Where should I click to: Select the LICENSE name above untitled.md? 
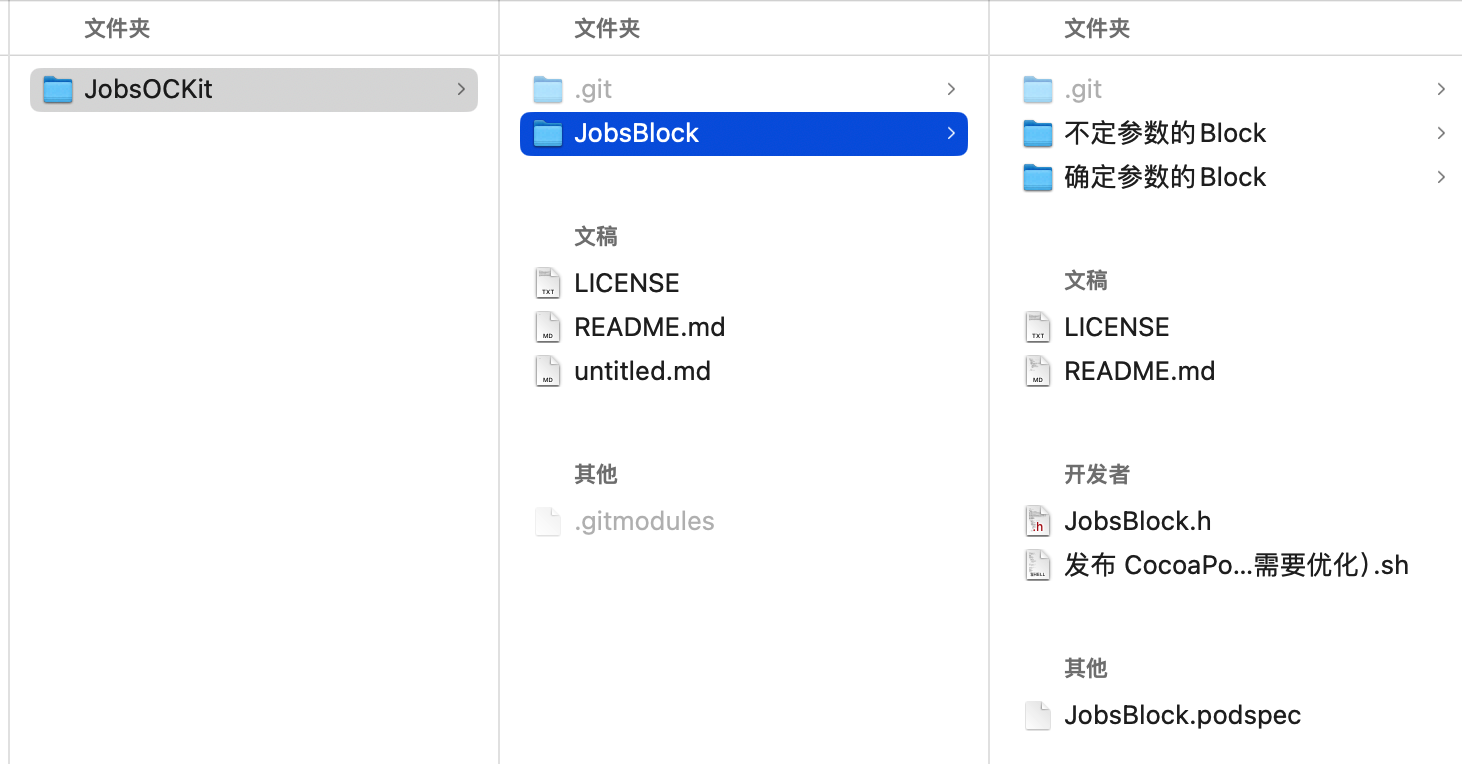pyautogui.click(x=627, y=283)
